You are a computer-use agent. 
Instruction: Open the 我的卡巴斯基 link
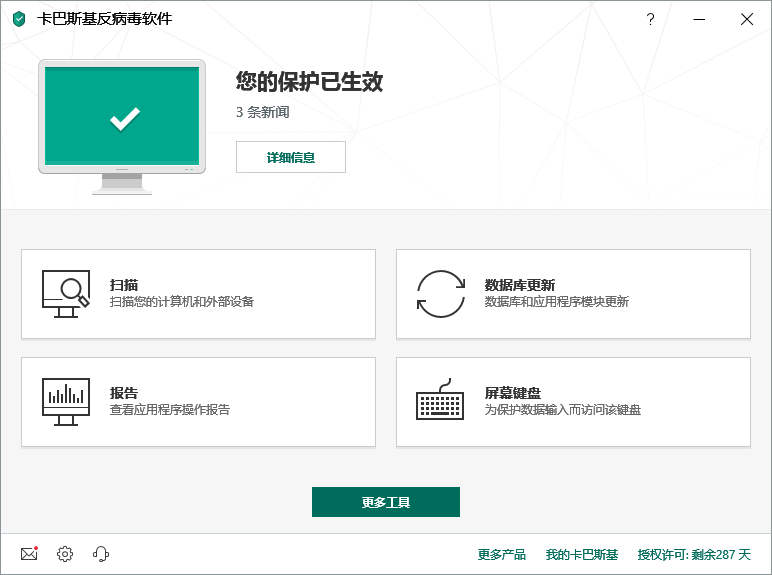tap(582, 554)
